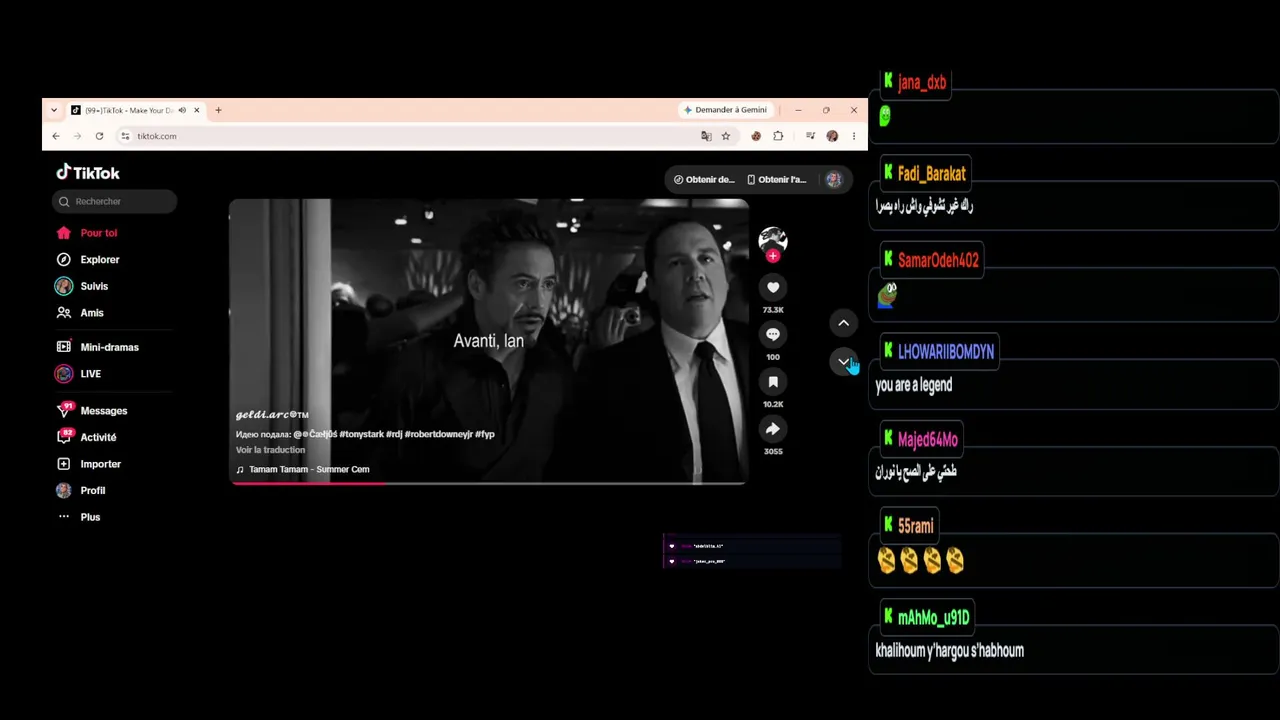Click the chat message "you are a legend"
This screenshot has width=1280, height=720.
tap(914, 385)
